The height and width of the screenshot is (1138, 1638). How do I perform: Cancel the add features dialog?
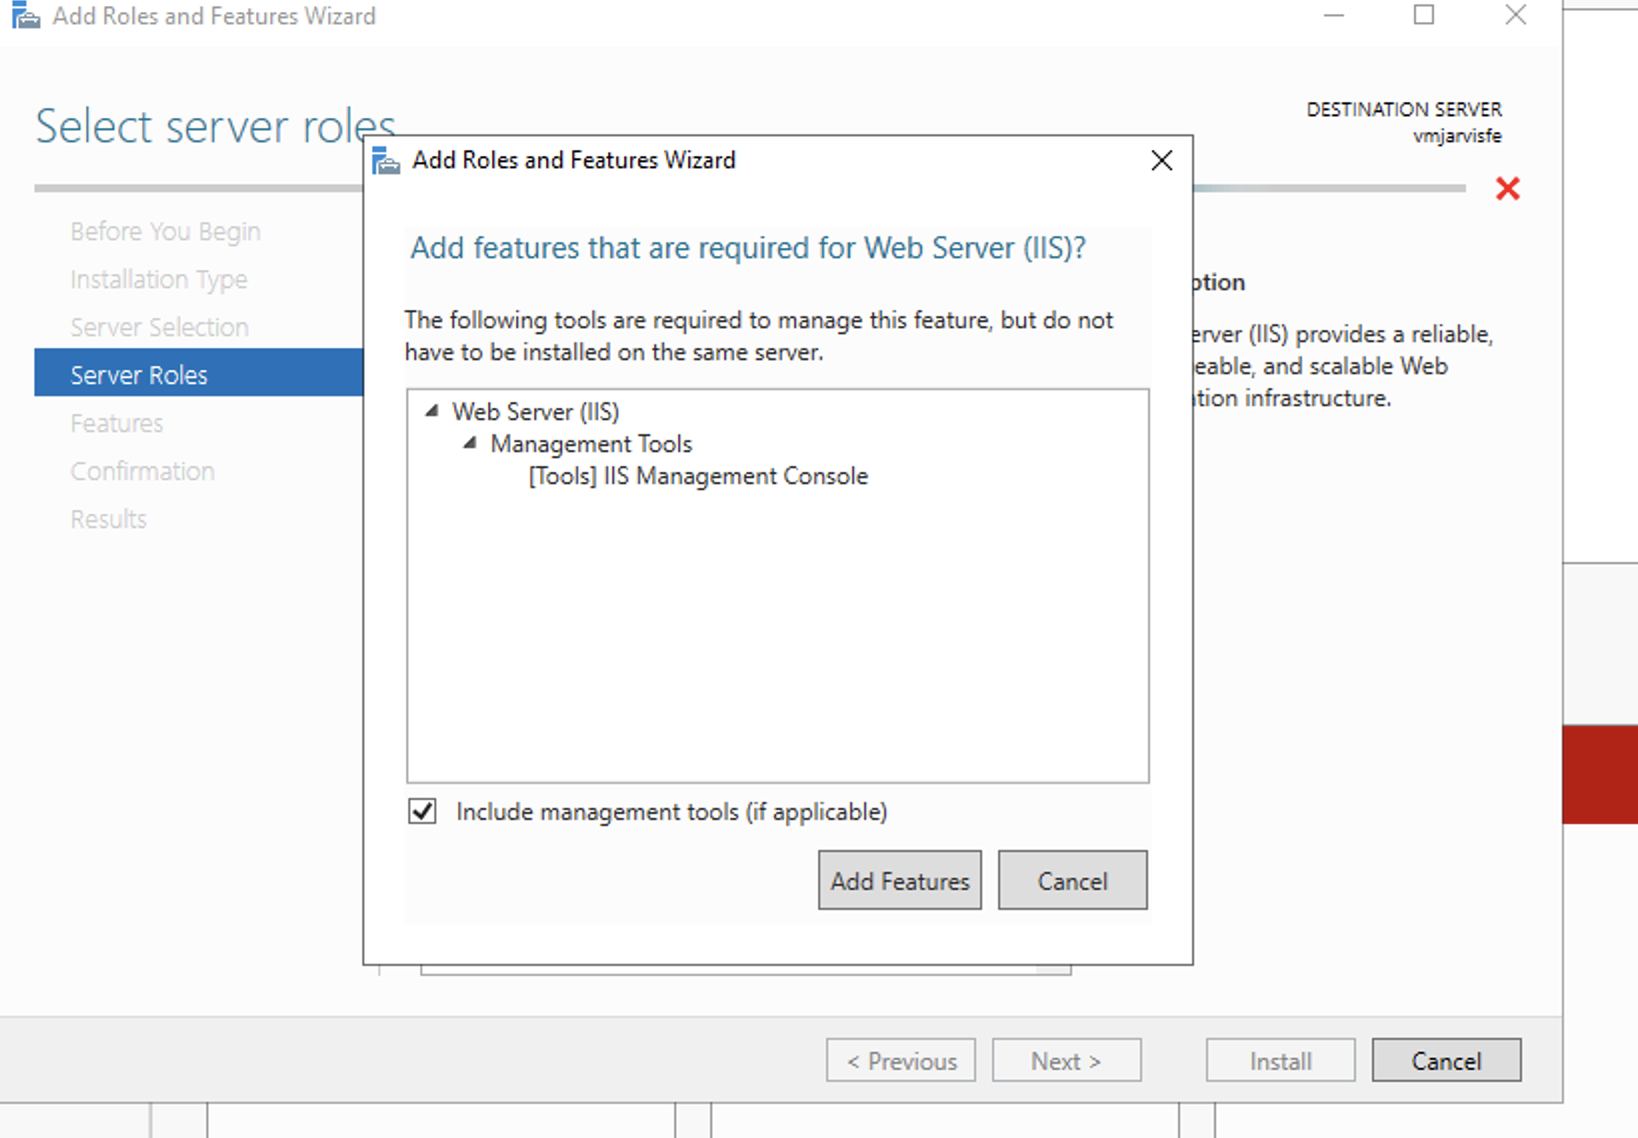click(1072, 880)
